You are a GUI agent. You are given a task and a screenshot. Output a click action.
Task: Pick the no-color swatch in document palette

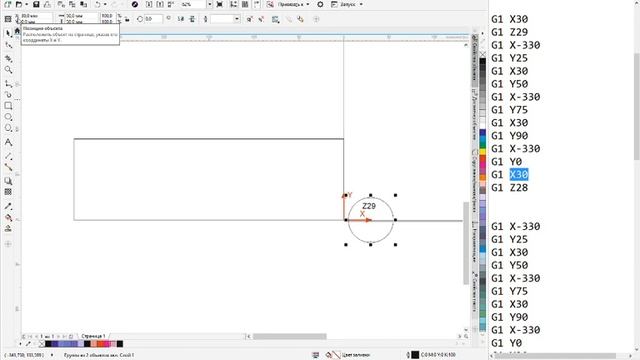coord(42,344)
